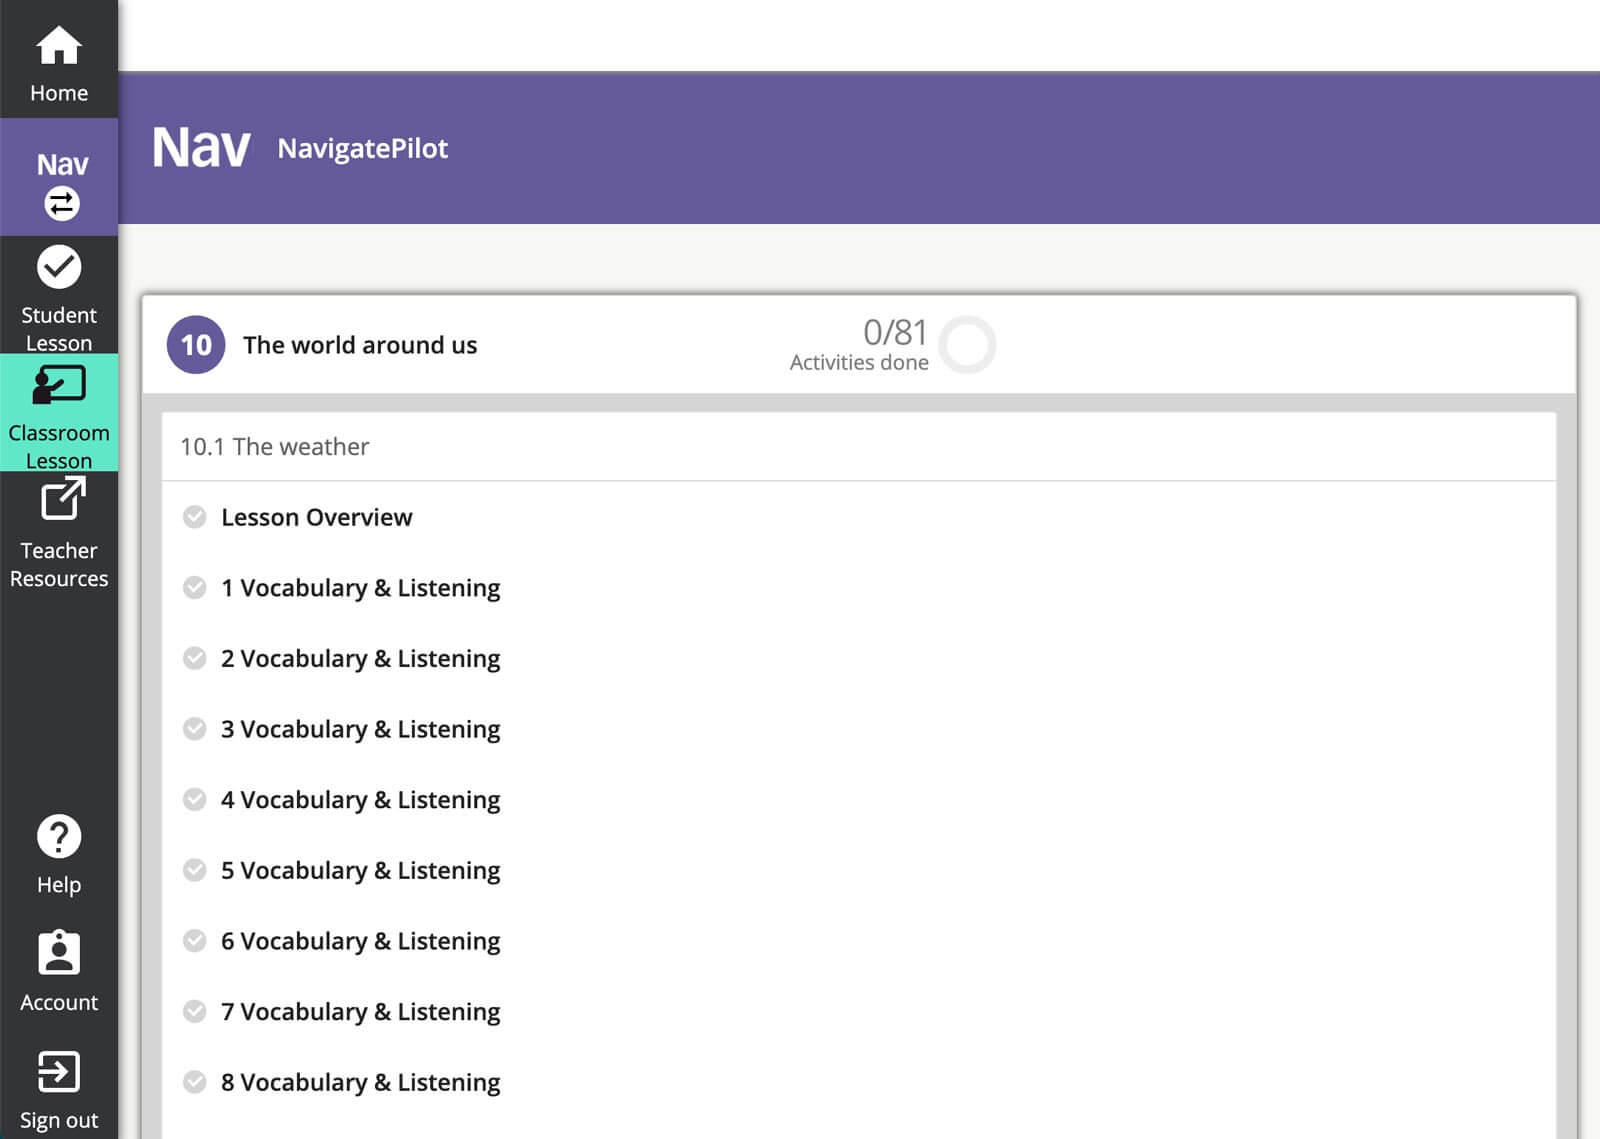Toggle checkmark beside 1 Vocabulary & Listening
1600x1139 pixels.
coord(194,588)
